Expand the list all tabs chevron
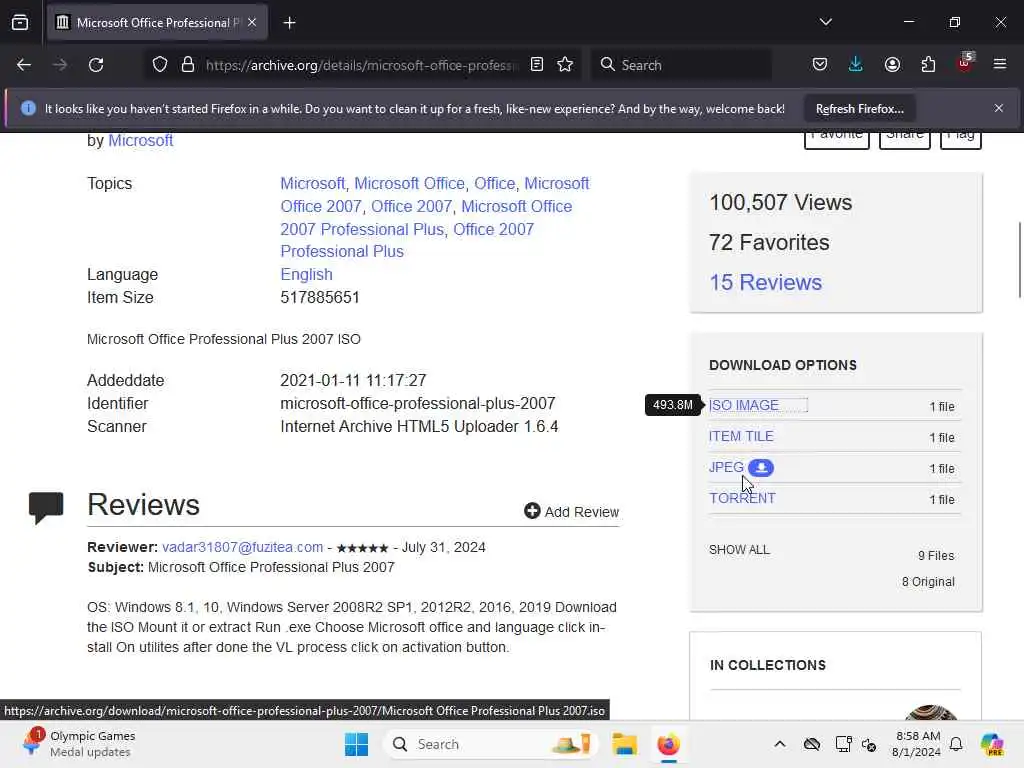The height and width of the screenshot is (768, 1024). click(825, 22)
